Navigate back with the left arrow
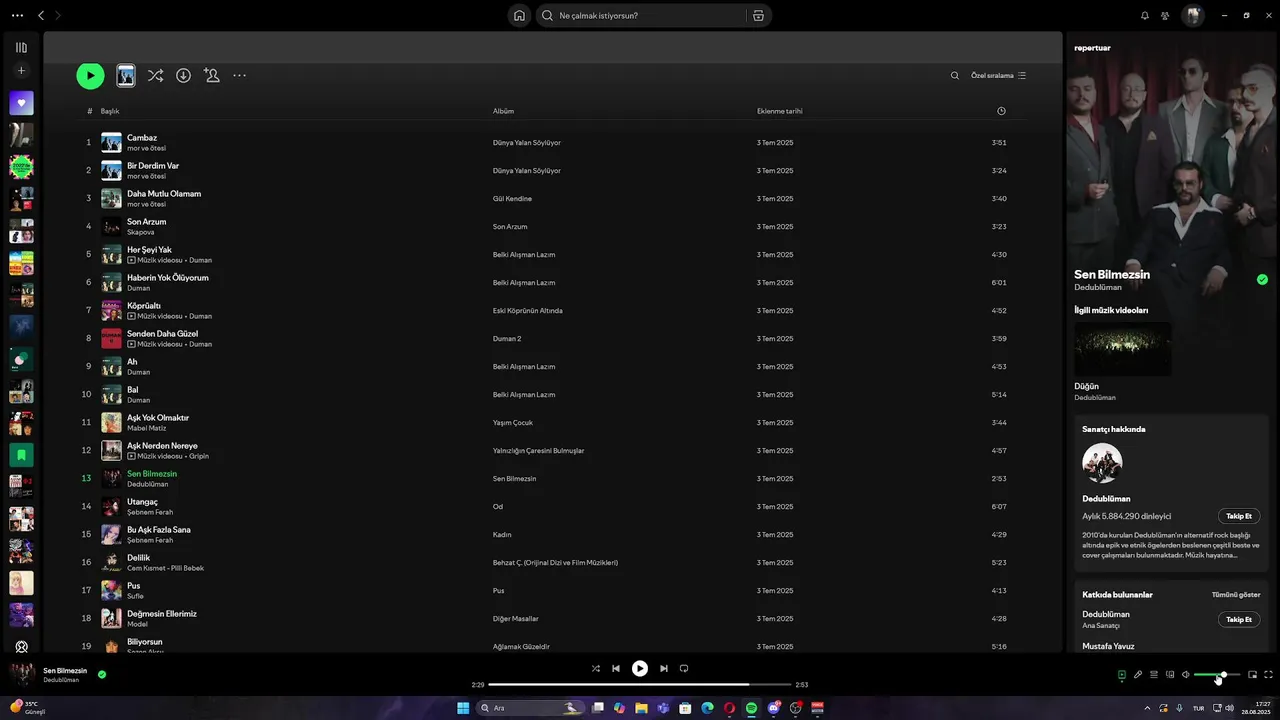This screenshot has width=1280, height=720. point(41,15)
